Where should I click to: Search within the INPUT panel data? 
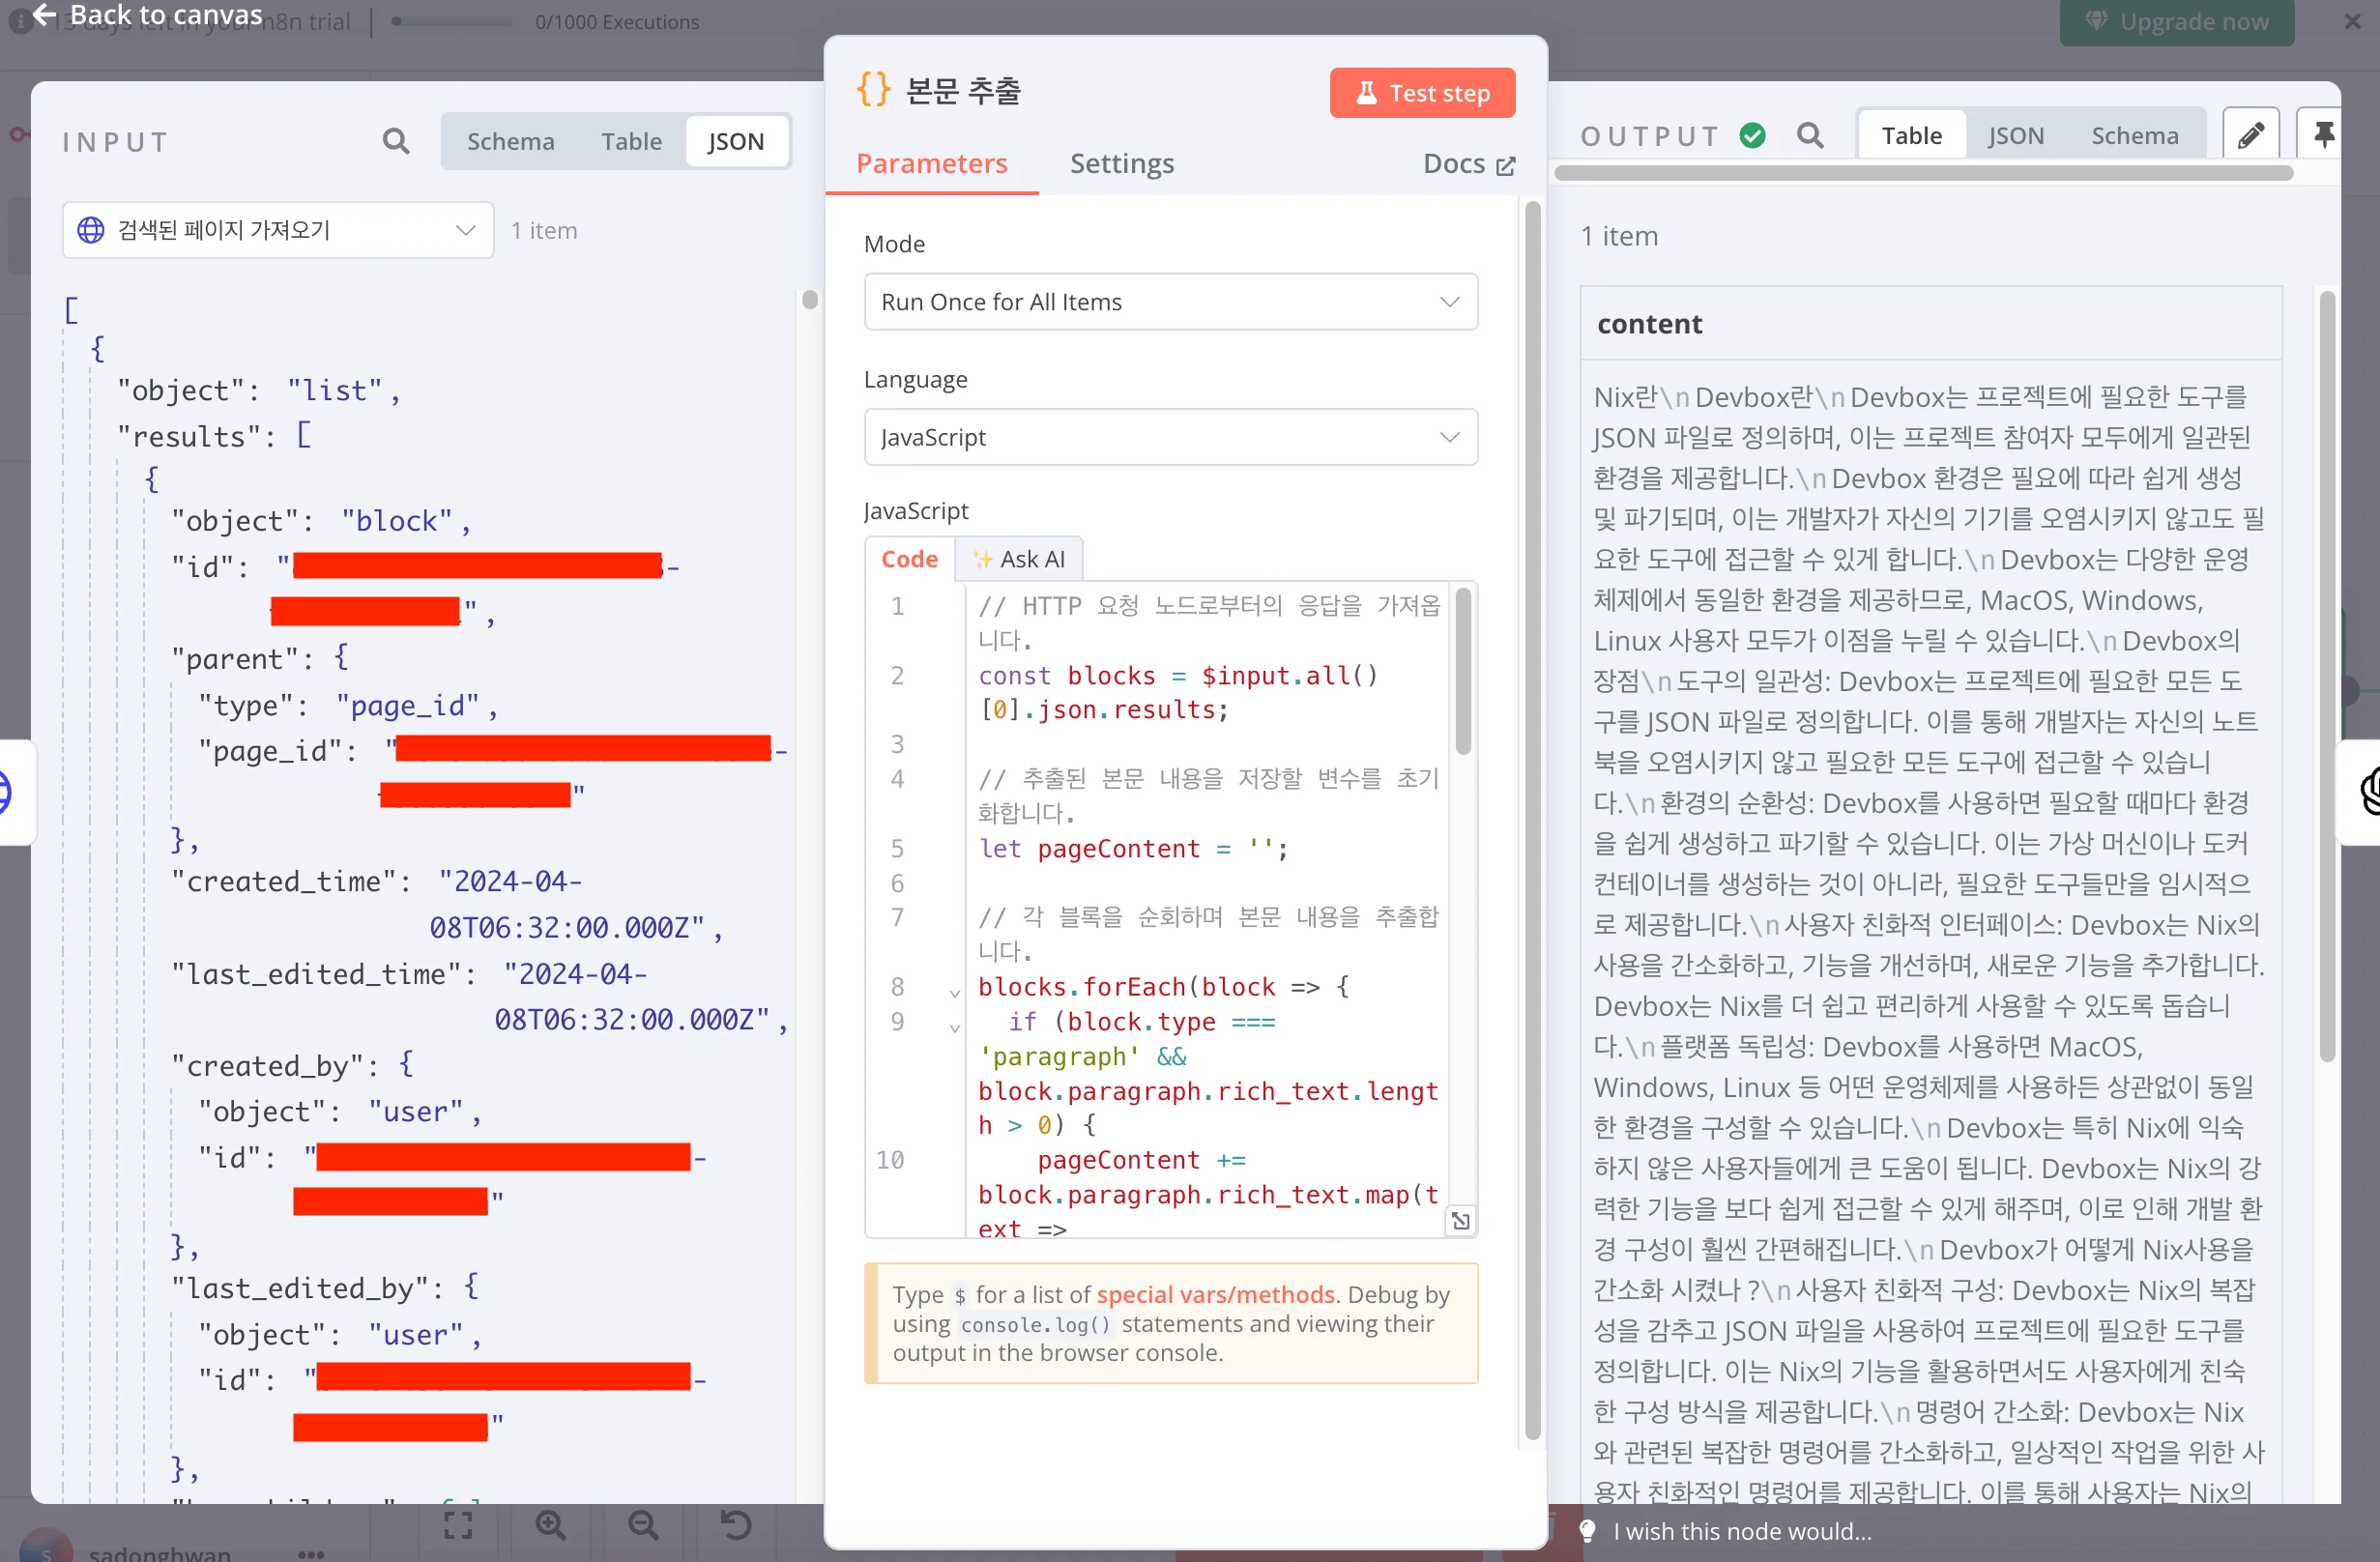tap(396, 141)
